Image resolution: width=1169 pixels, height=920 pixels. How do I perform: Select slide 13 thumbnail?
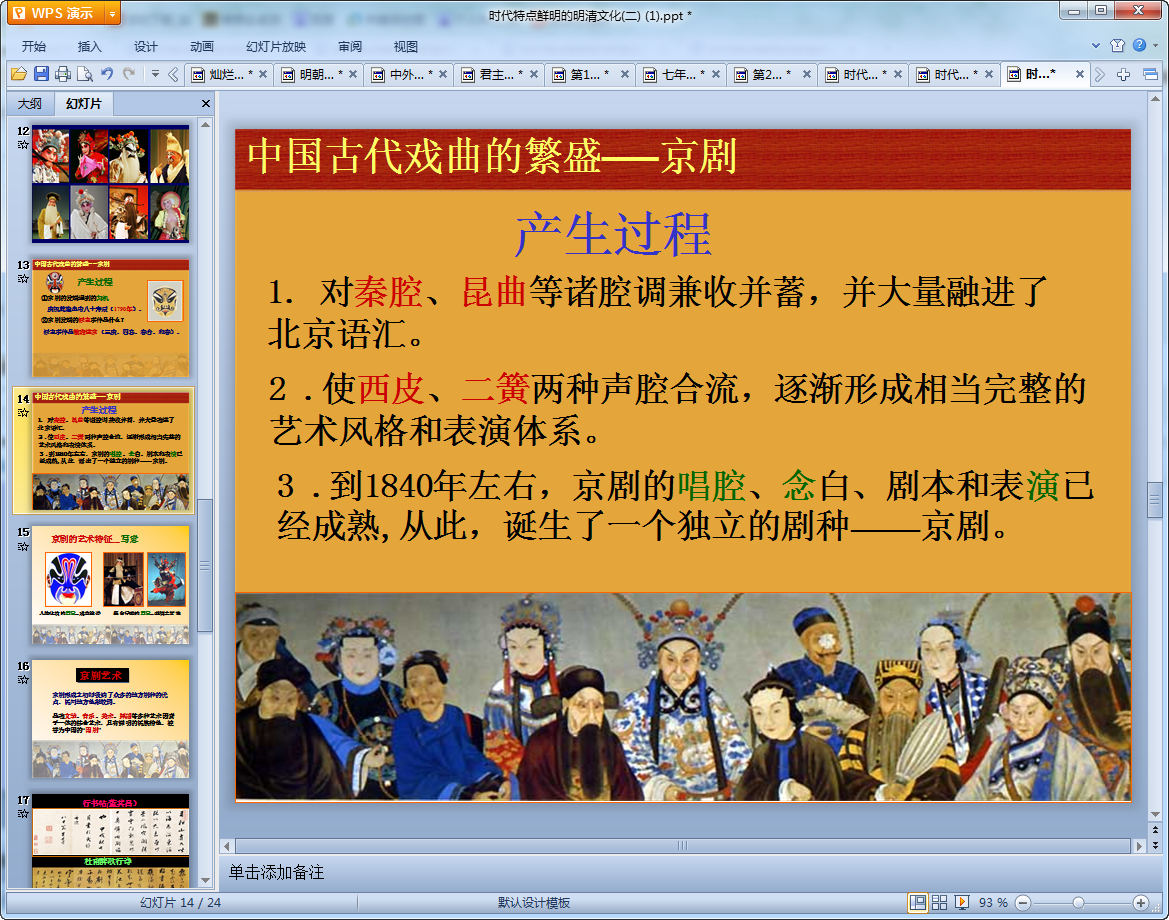tap(110, 318)
